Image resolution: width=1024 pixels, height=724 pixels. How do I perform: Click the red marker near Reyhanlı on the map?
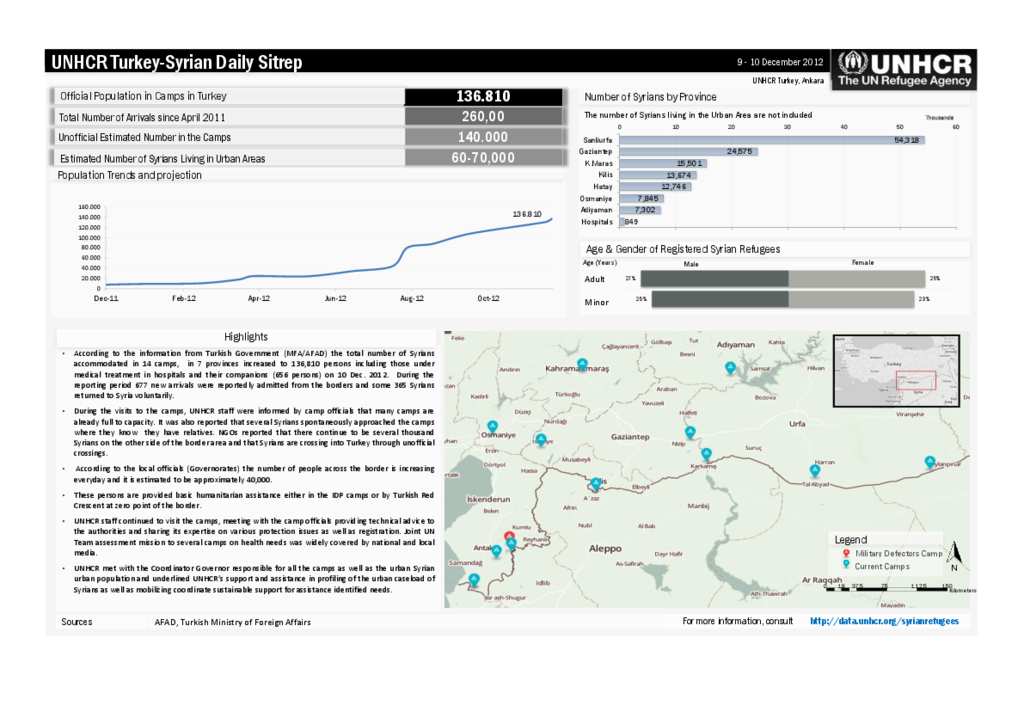(x=509, y=536)
